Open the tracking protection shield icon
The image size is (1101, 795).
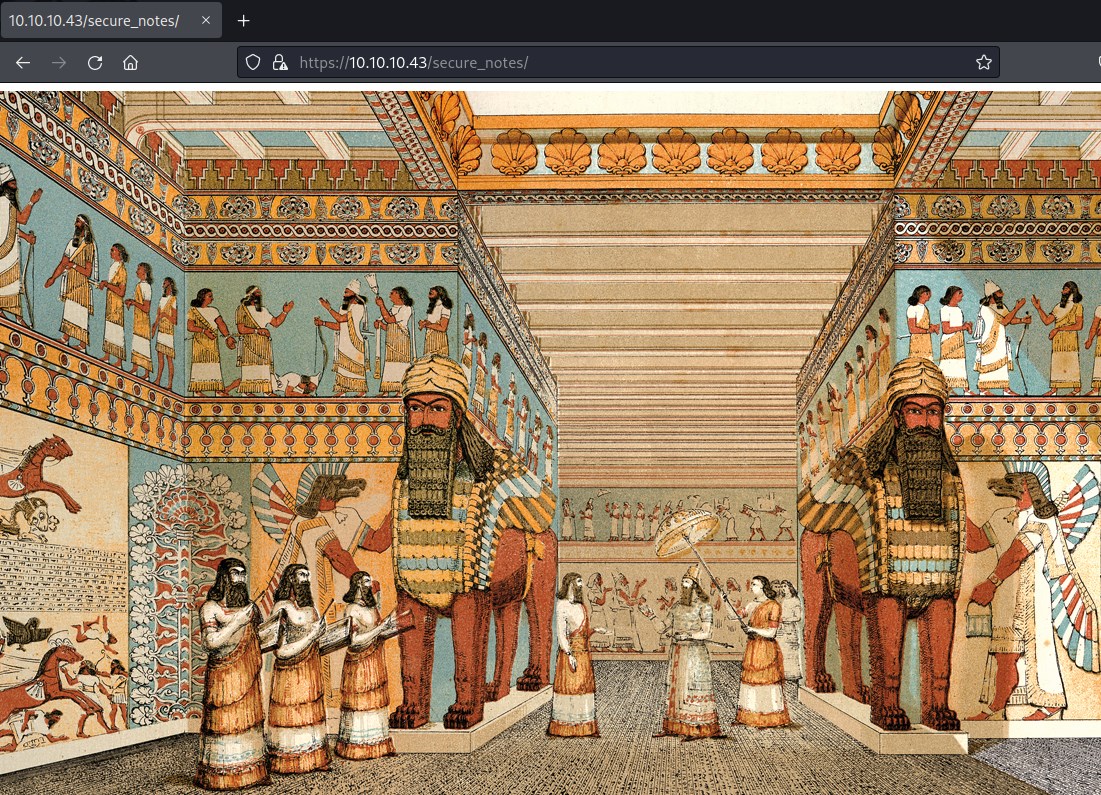point(254,62)
